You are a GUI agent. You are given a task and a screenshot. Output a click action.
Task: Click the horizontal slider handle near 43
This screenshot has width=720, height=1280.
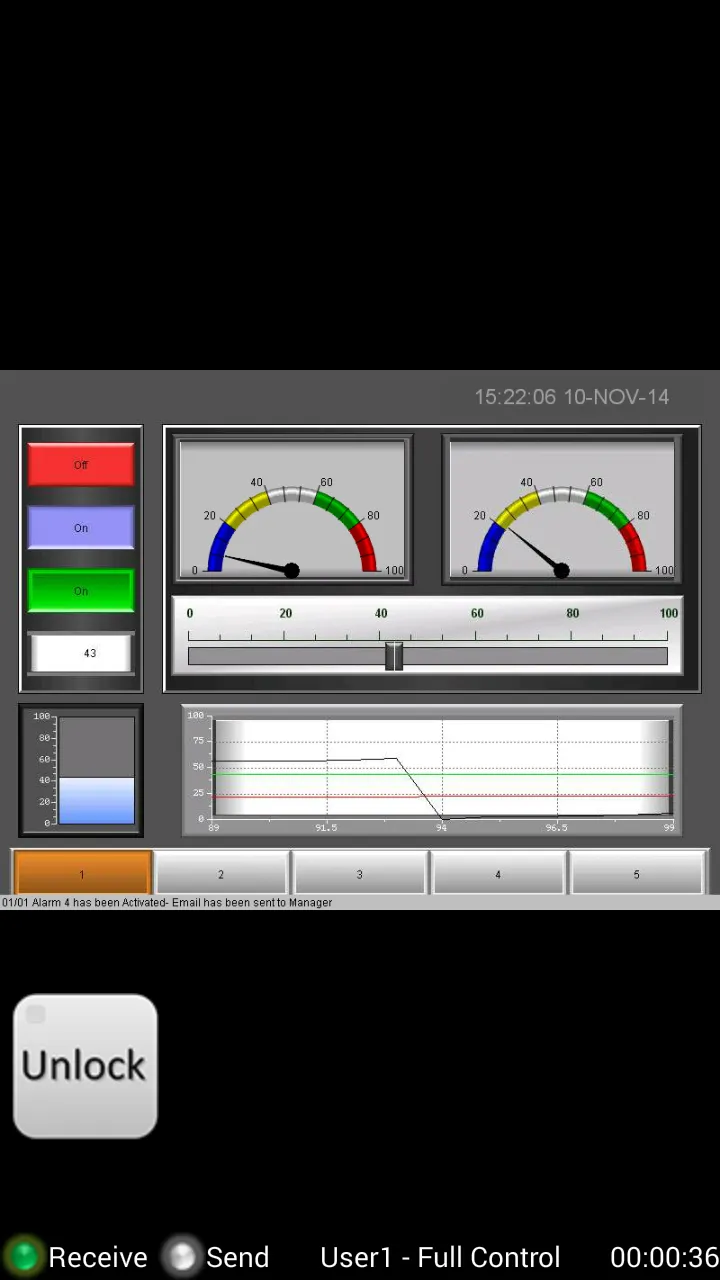point(394,656)
